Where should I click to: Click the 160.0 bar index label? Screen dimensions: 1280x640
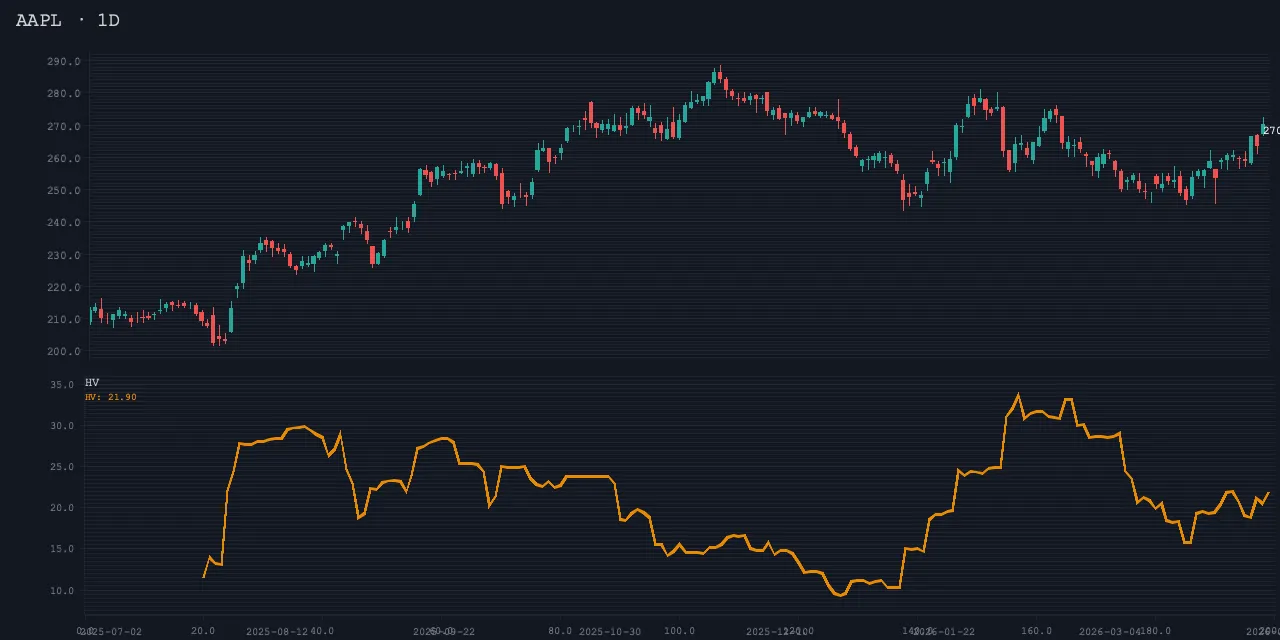[1036, 631]
